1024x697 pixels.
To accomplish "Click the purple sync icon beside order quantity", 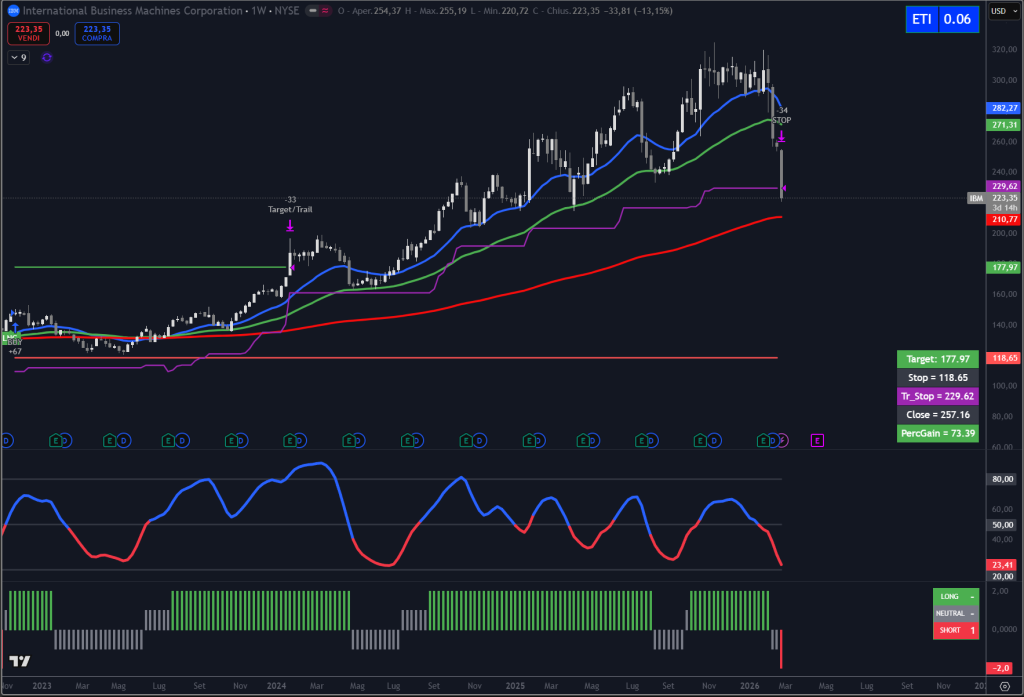I will pyautogui.click(x=45, y=58).
